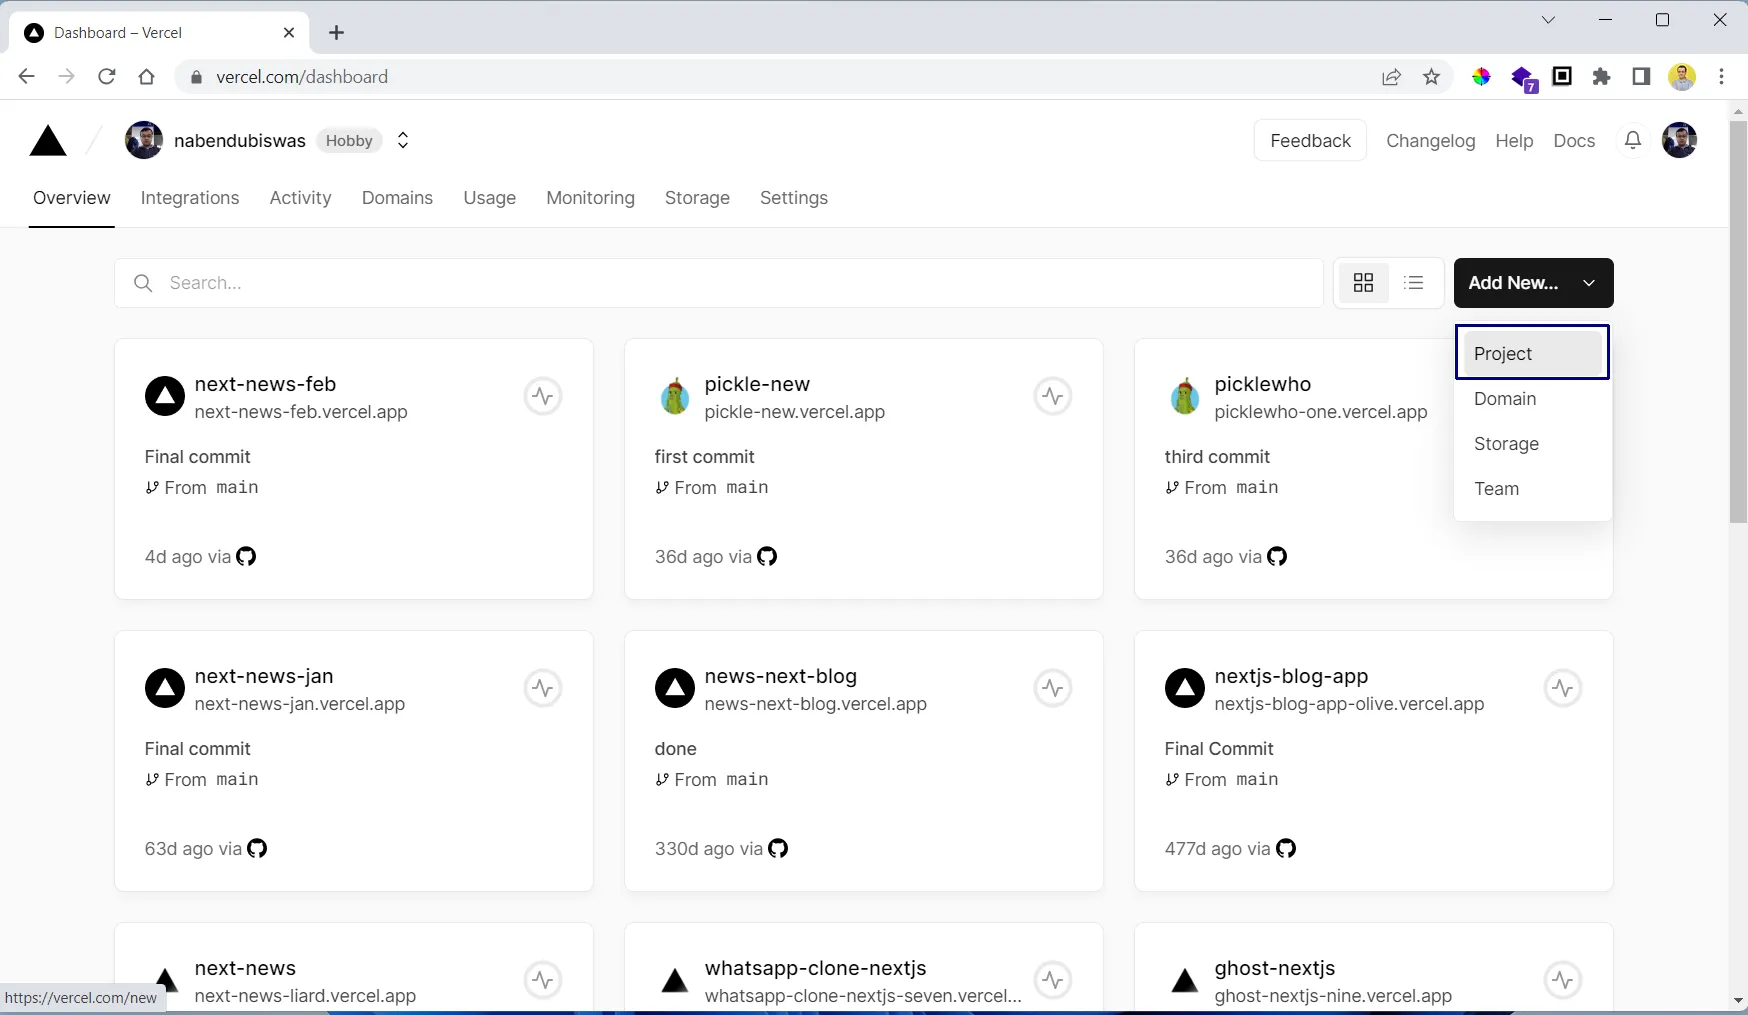Select Storage from Add New menu

(1532, 444)
